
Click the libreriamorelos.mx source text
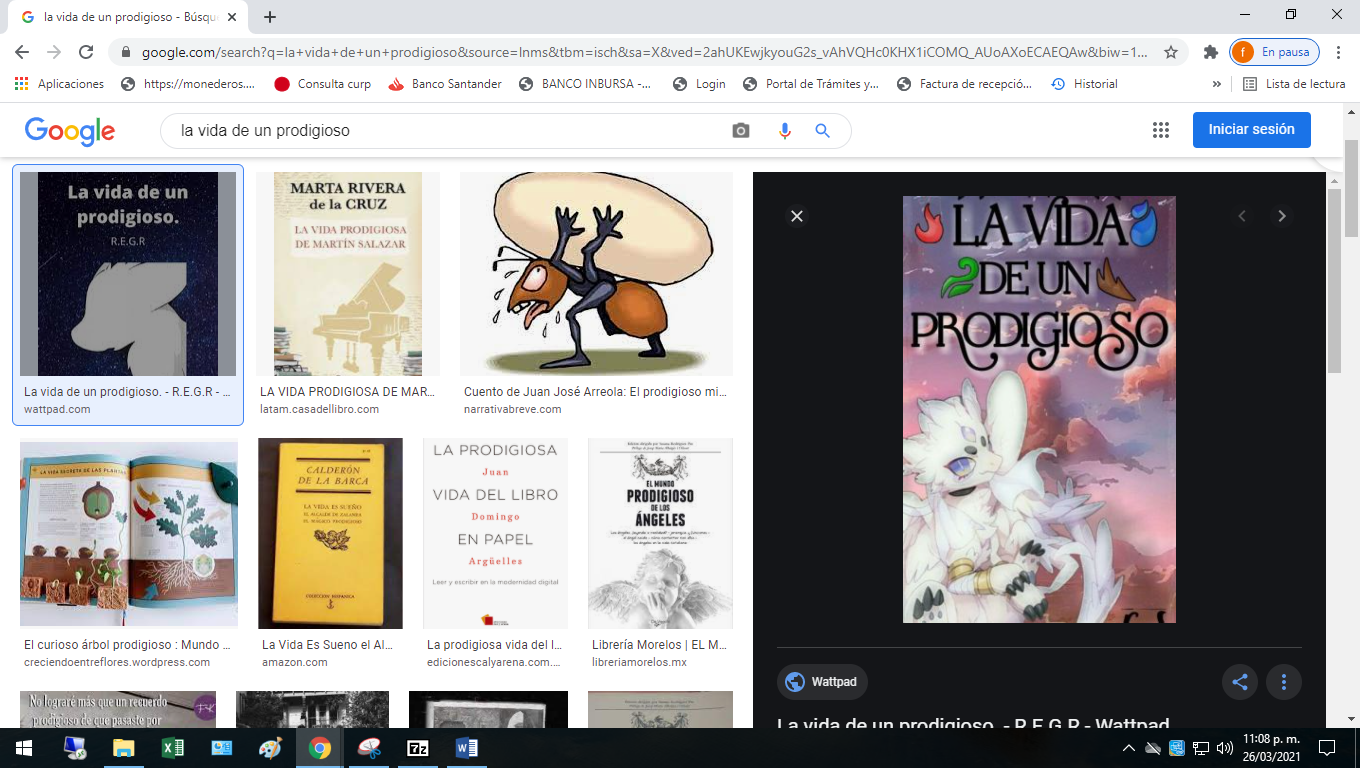[x=639, y=662]
